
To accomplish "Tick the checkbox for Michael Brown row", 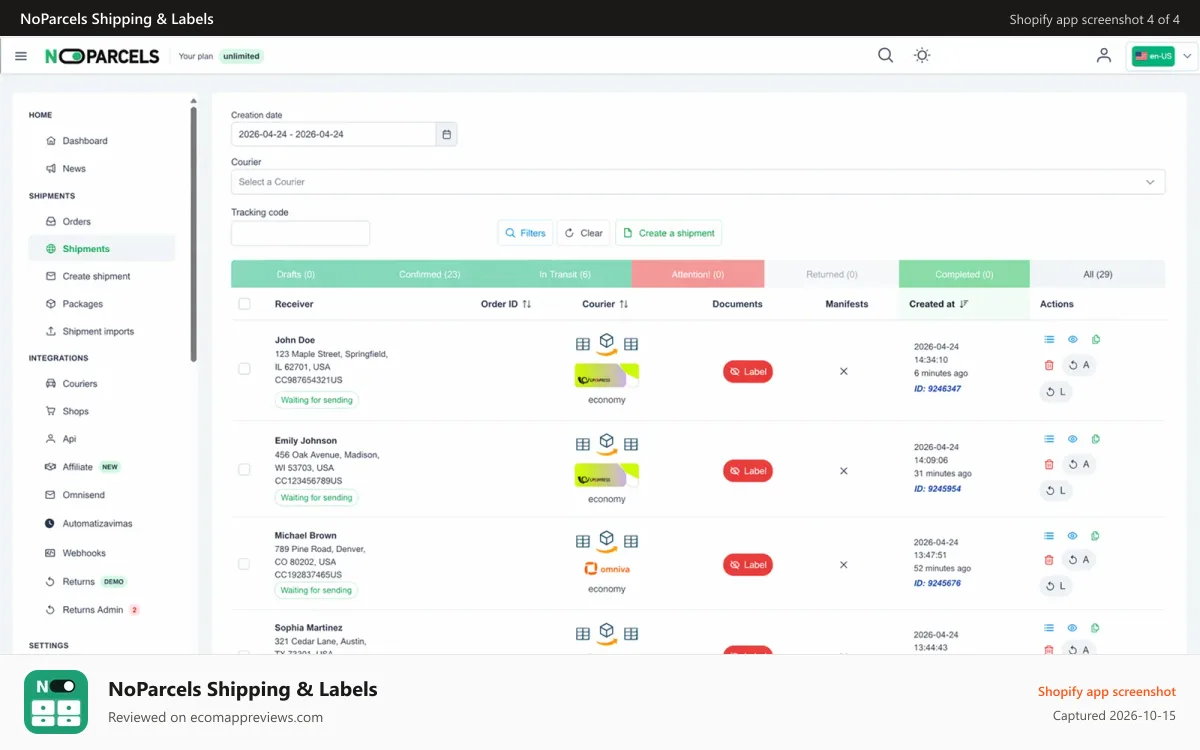I will 244,564.
